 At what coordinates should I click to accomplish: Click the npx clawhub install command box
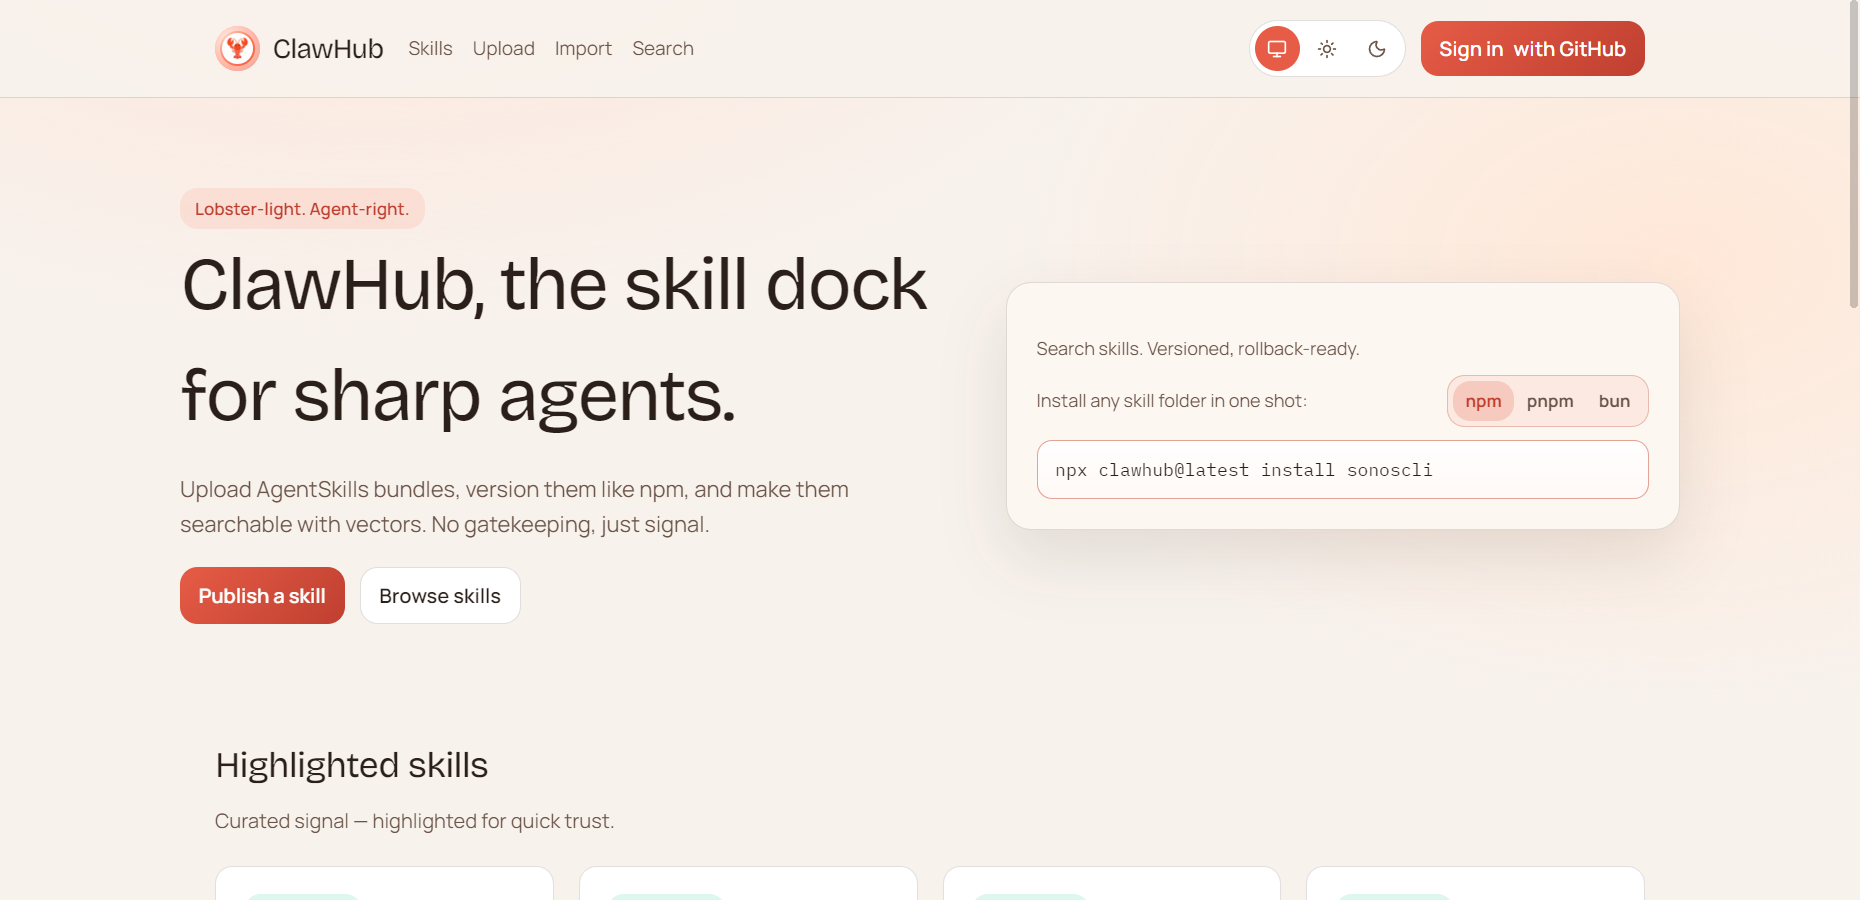pyautogui.click(x=1342, y=470)
